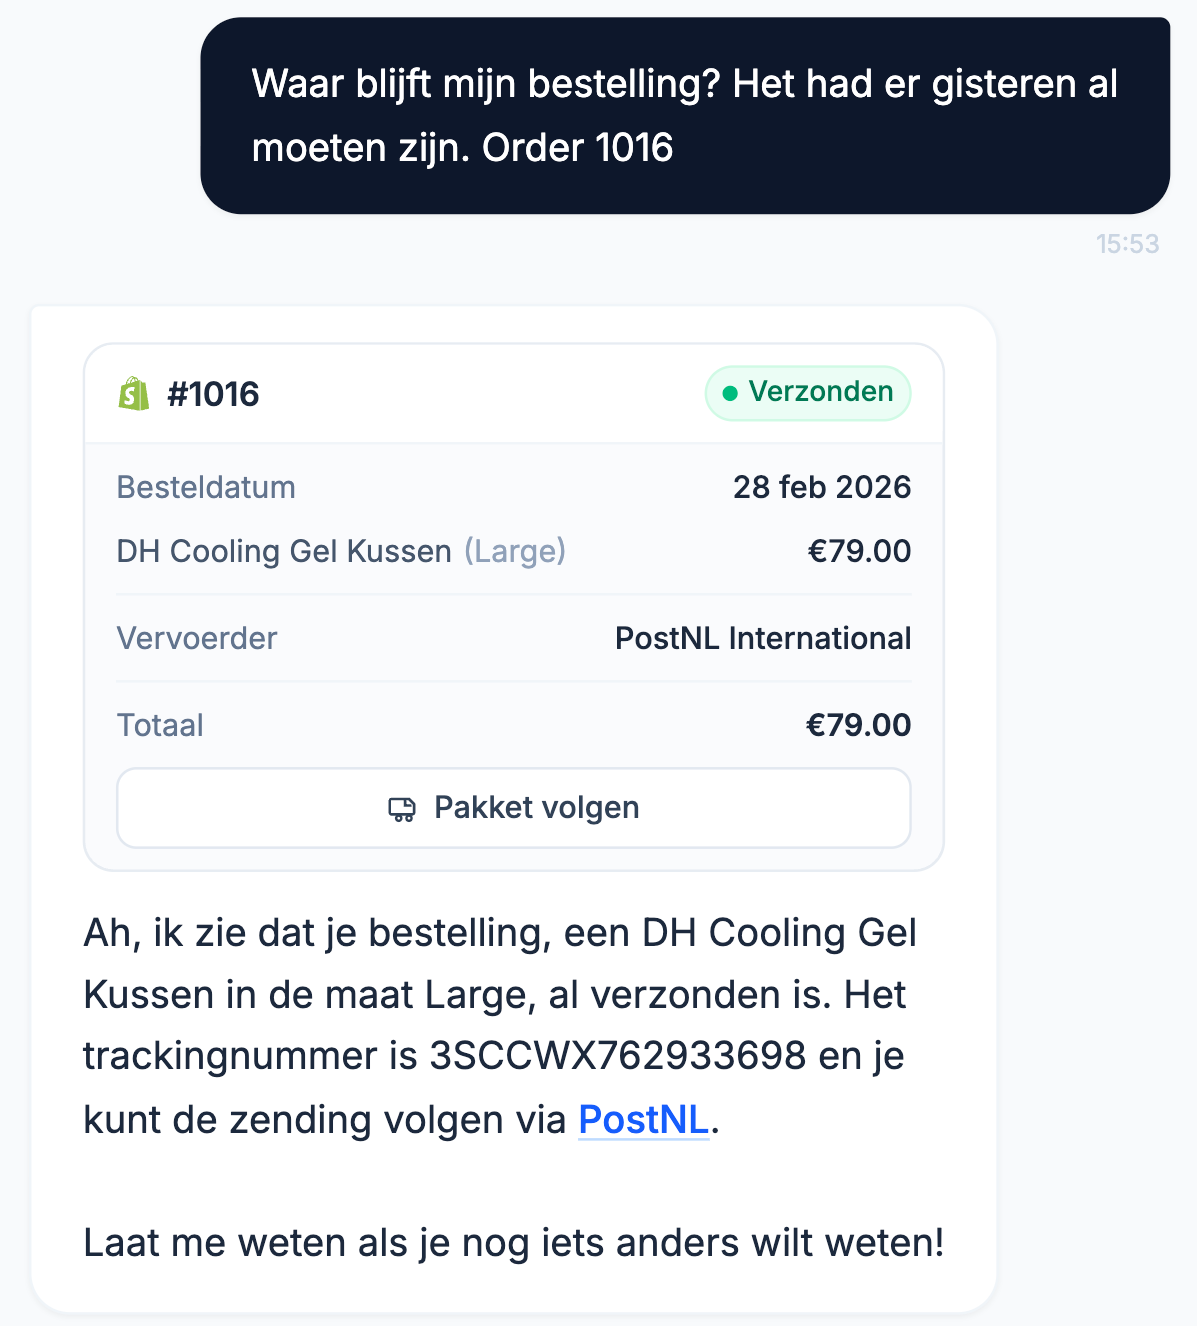
Task: Click the truck icon on Pakket volgen
Action: coord(402,809)
